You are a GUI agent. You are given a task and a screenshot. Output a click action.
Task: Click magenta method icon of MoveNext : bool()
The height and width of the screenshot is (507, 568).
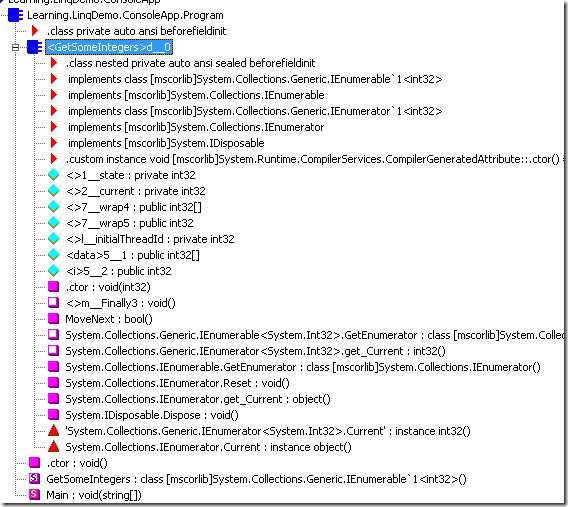click(x=53, y=319)
